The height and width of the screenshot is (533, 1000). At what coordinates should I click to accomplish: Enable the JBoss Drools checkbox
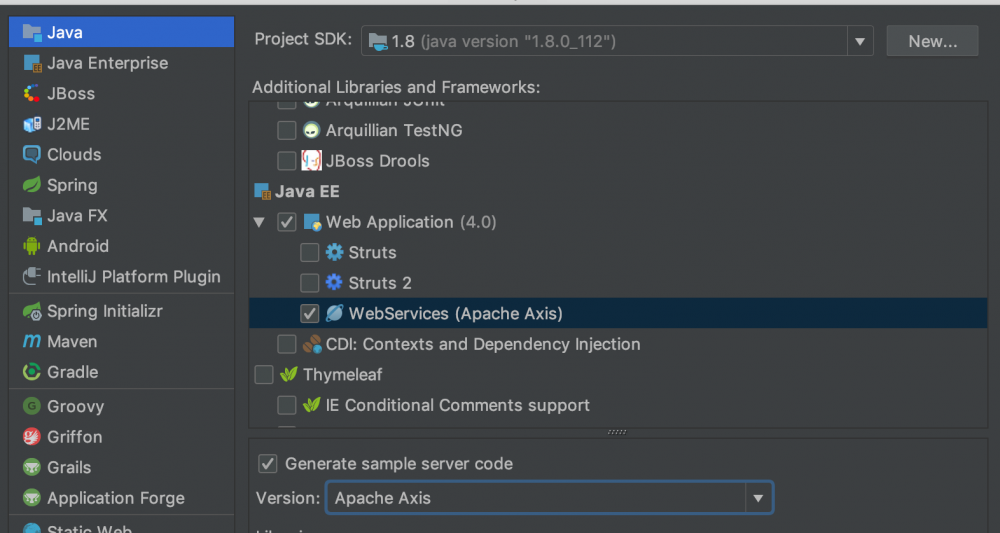pyautogui.click(x=286, y=161)
